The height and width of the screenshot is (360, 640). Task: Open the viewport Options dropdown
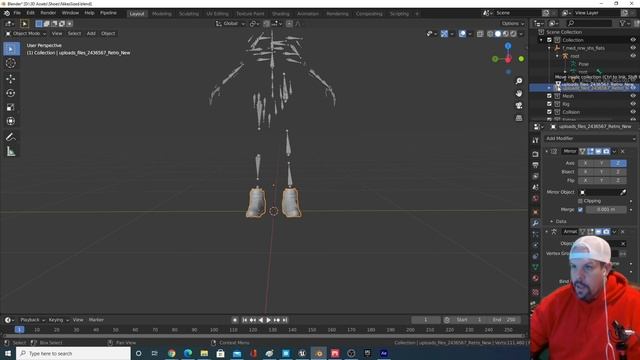[x=512, y=24]
